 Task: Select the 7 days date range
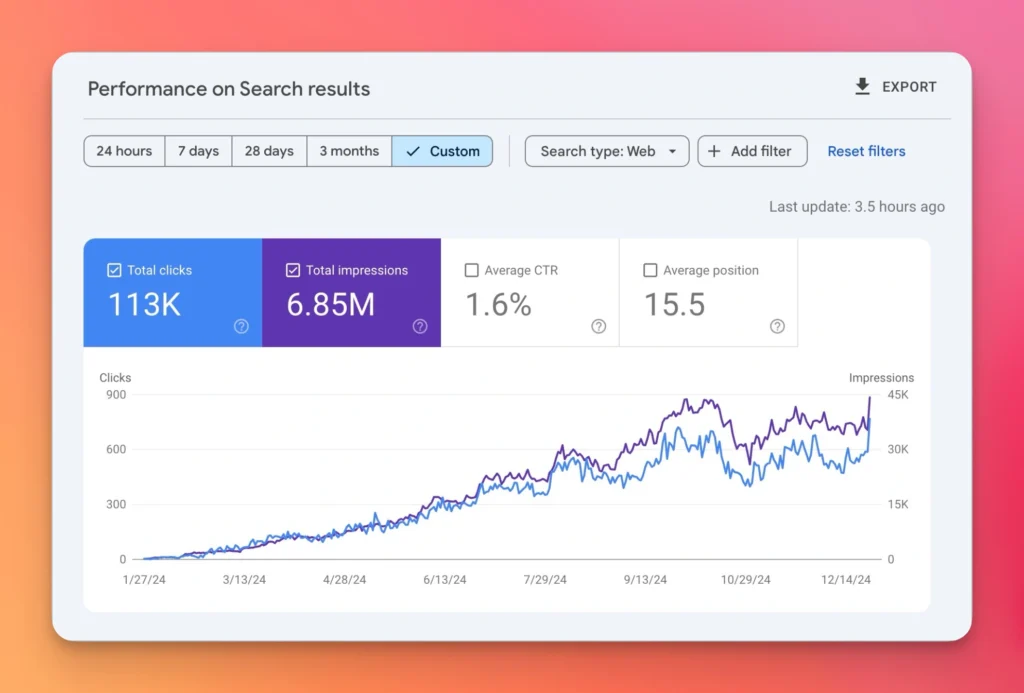click(198, 151)
